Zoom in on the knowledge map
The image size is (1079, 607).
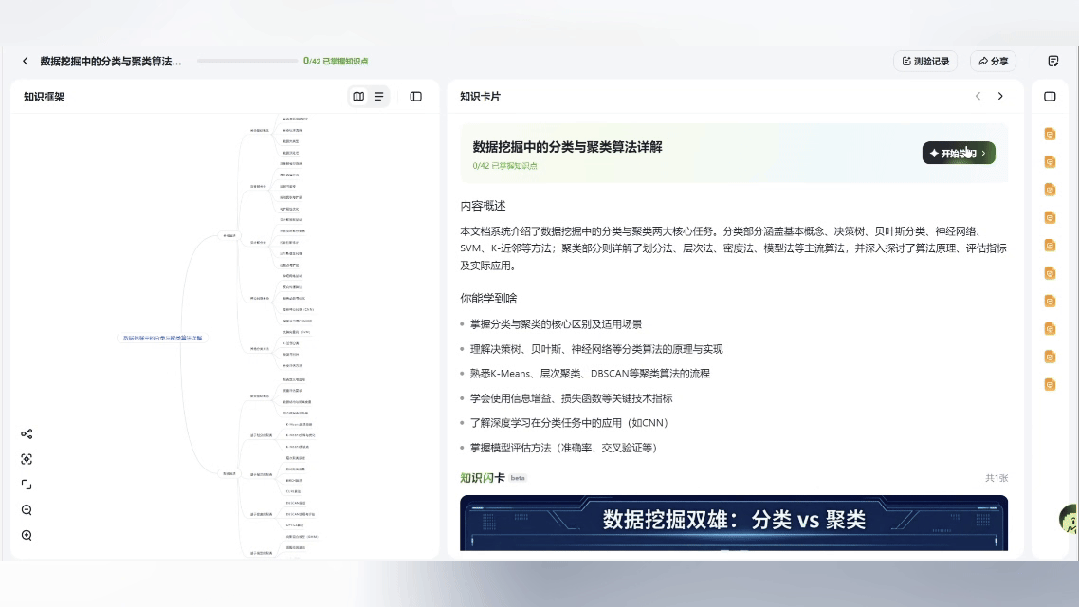click(x=26, y=535)
